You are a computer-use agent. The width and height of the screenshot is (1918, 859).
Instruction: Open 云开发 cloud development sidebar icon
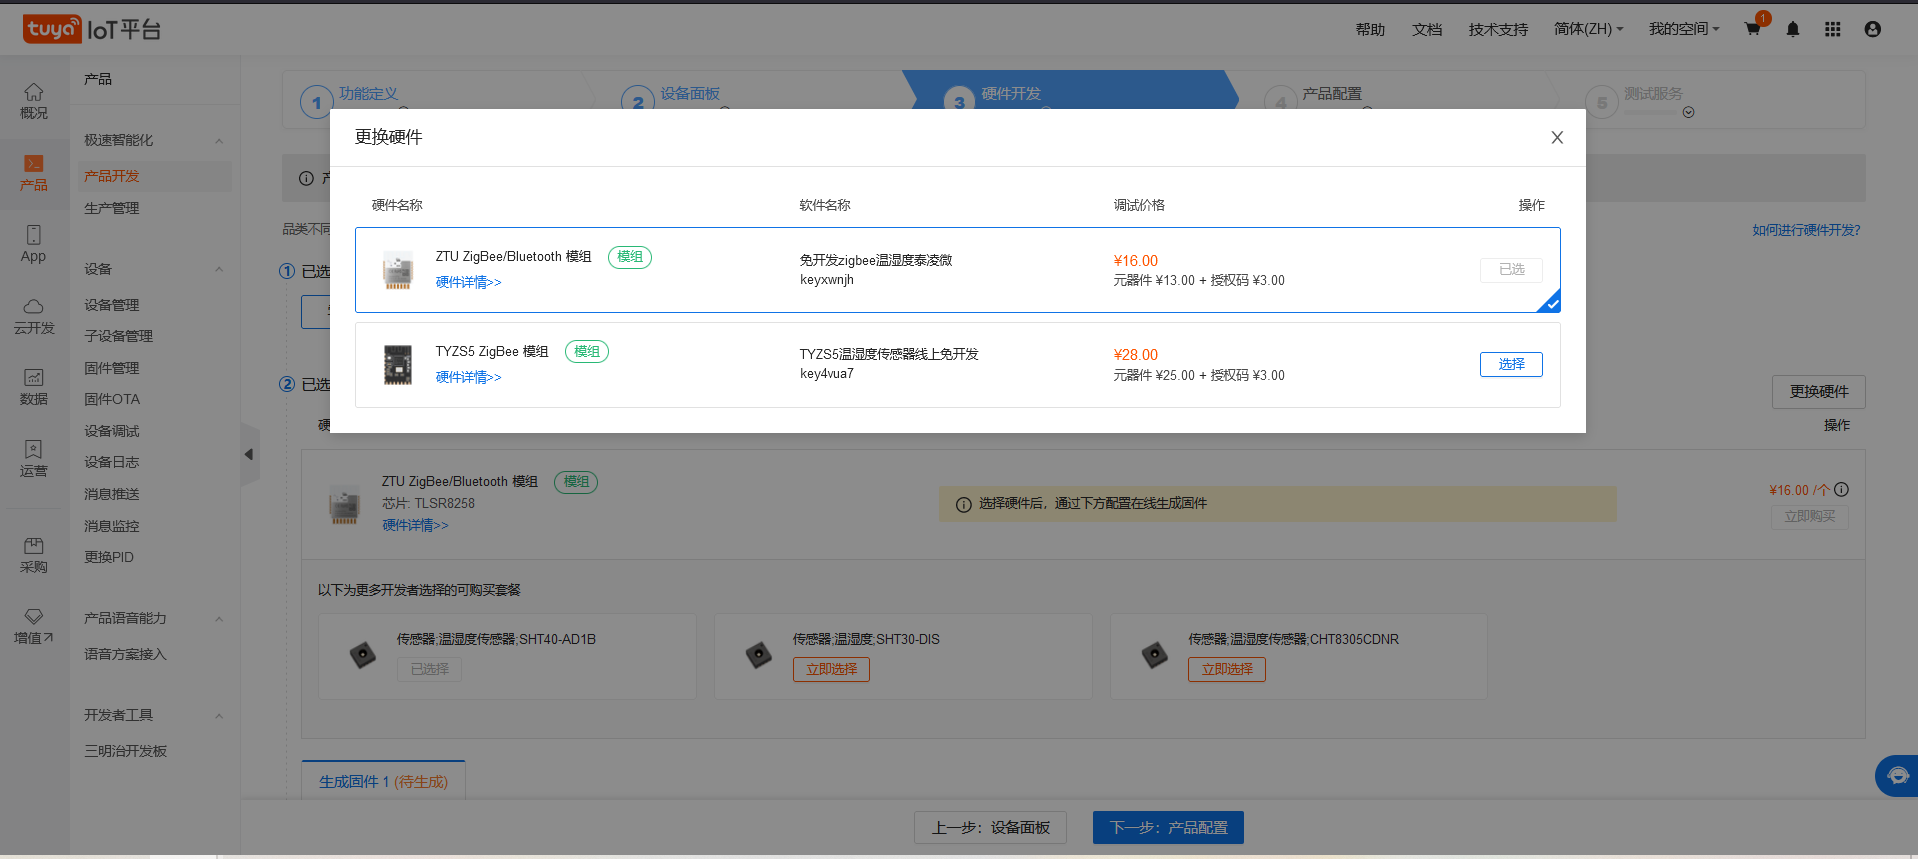pos(34,316)
